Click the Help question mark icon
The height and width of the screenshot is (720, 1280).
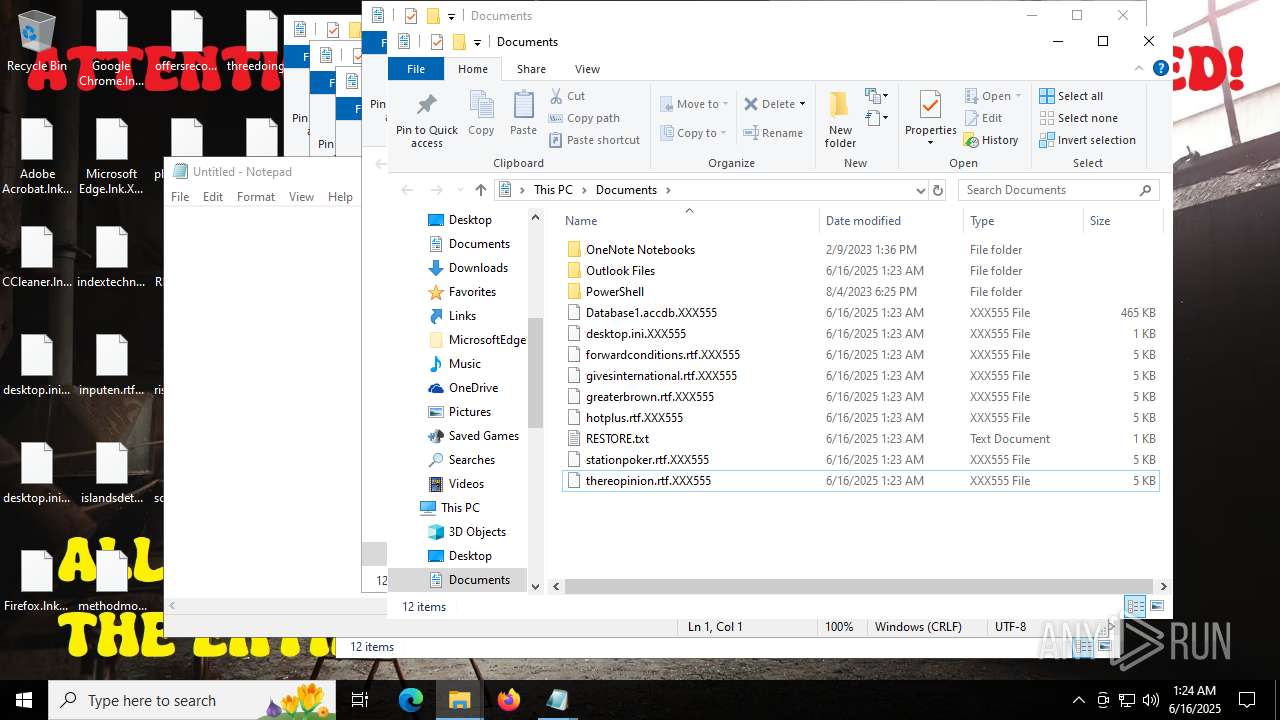(1160, 69)
